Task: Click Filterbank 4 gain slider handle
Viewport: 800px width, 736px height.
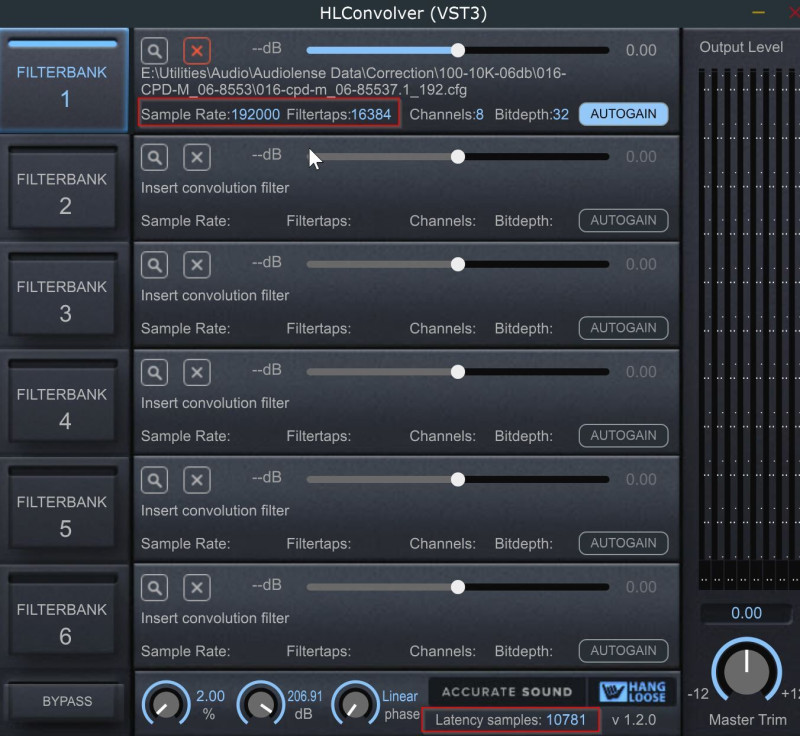Action: (458, 372)
